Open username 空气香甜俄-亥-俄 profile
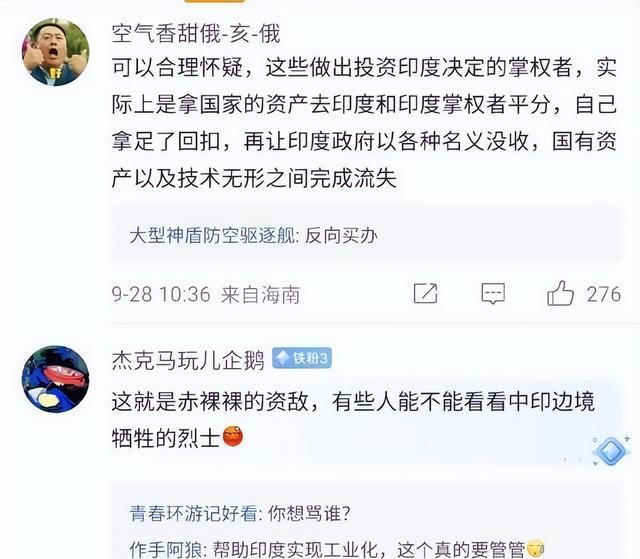Viewport: 640px width, 559px height. coord(196,33)
